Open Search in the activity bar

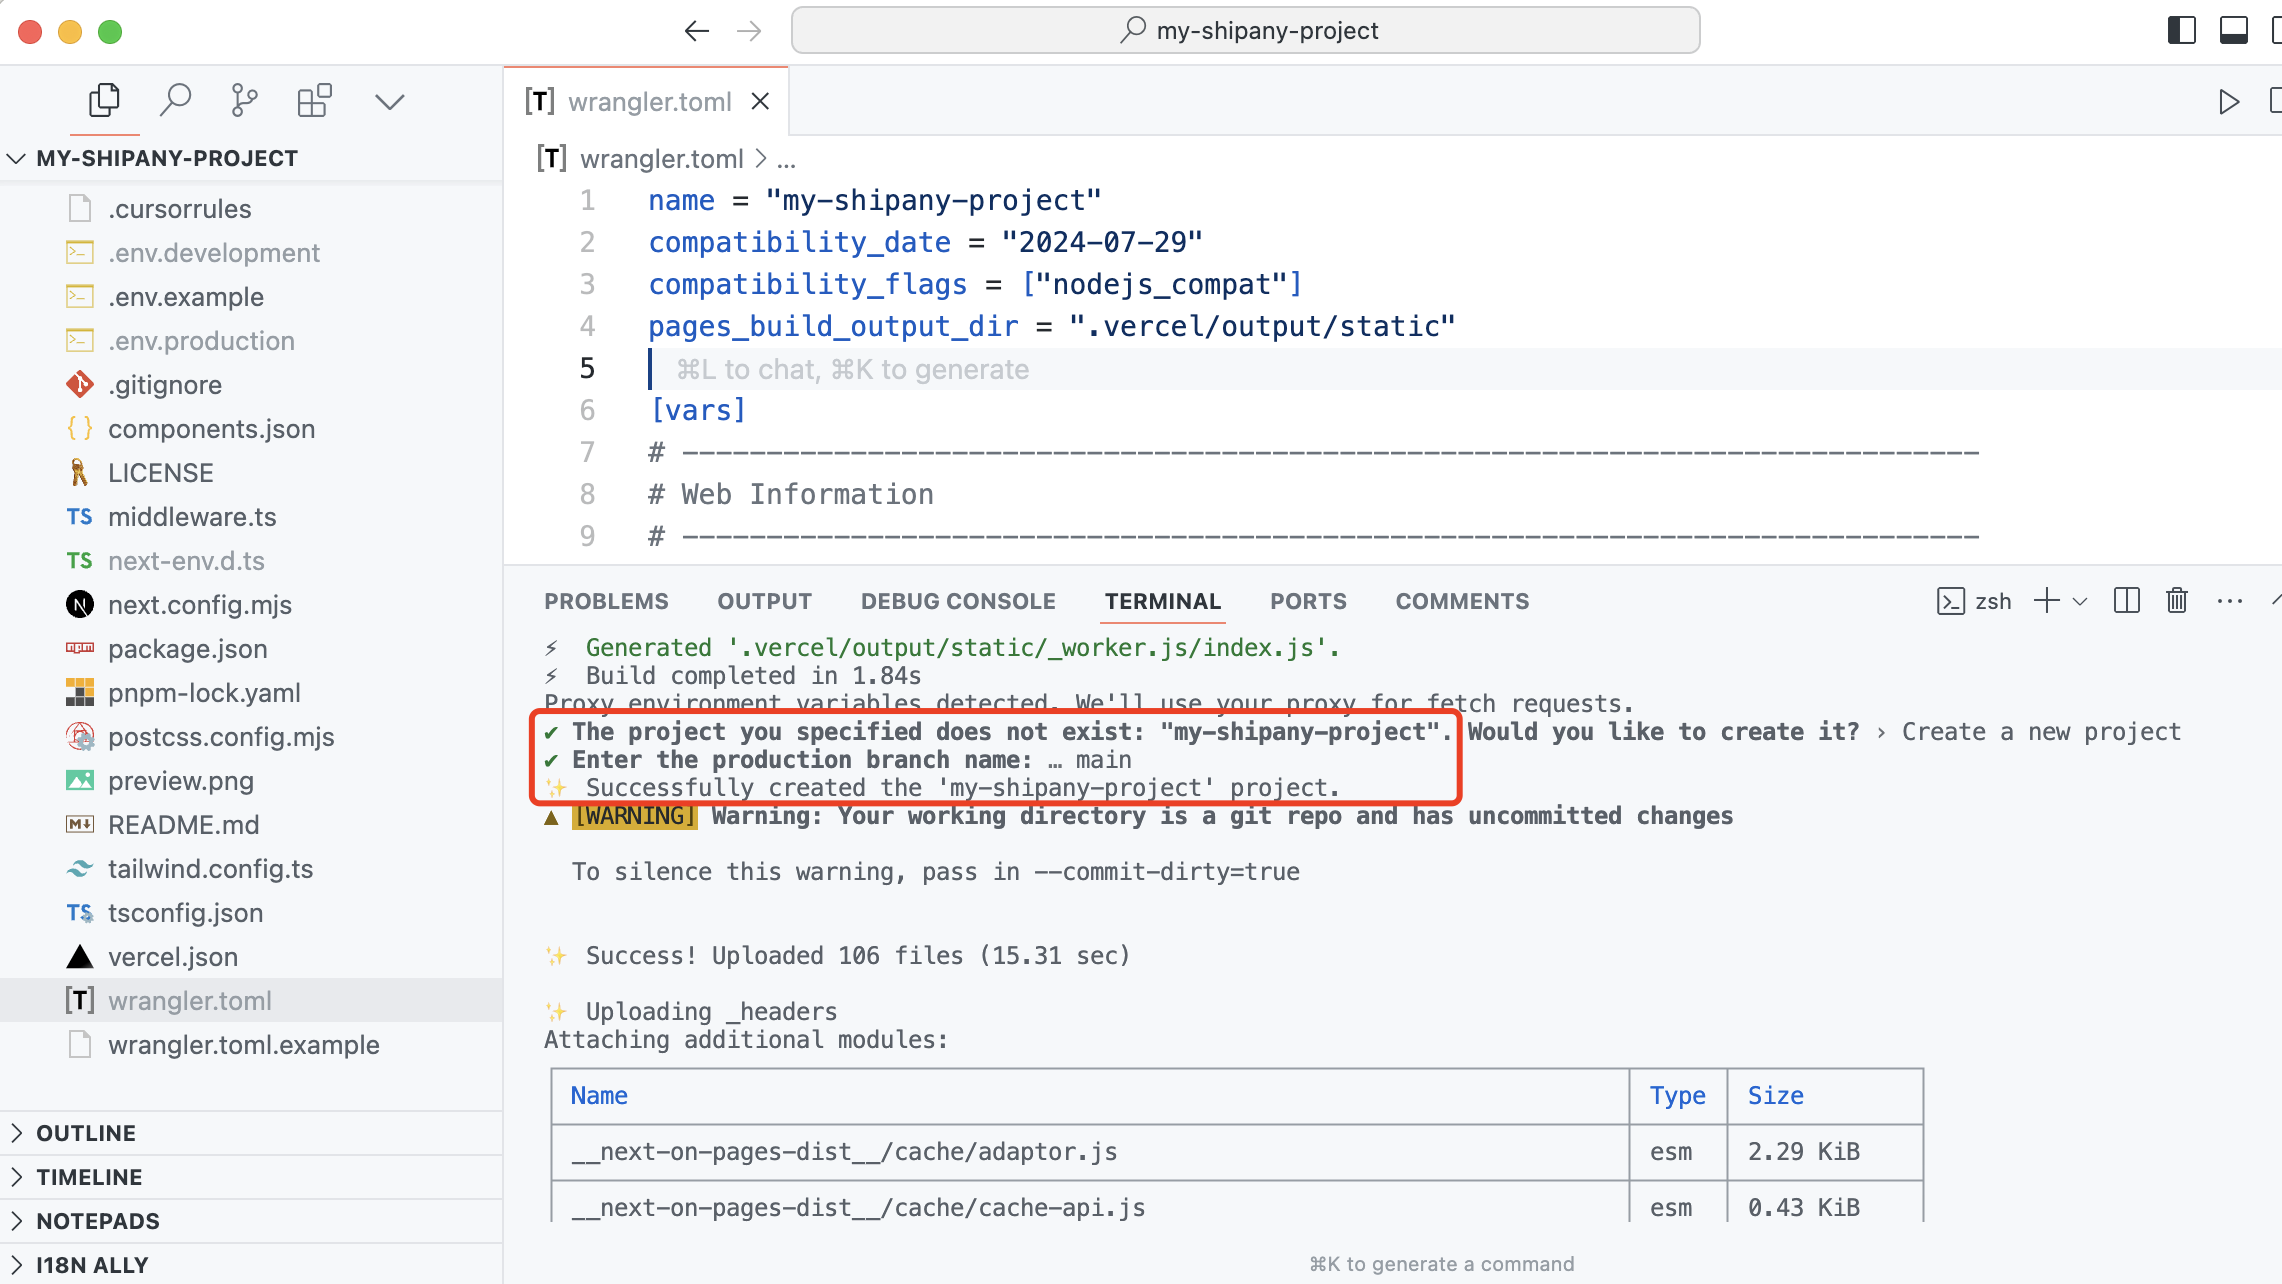coord(176,100)
